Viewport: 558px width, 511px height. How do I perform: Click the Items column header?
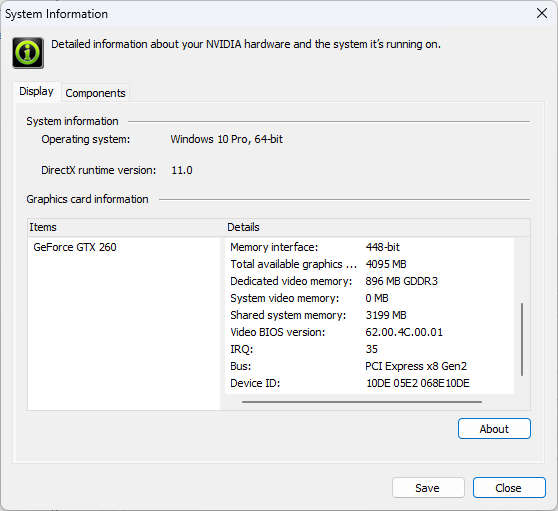click(125, 227)
